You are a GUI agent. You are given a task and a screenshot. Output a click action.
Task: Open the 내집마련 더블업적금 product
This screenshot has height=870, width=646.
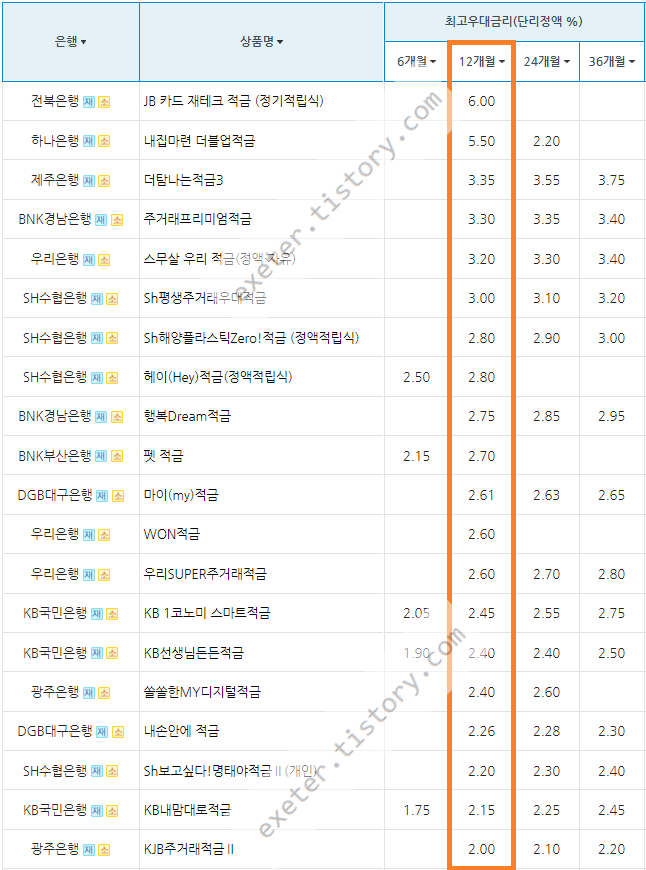coord(199,141)
